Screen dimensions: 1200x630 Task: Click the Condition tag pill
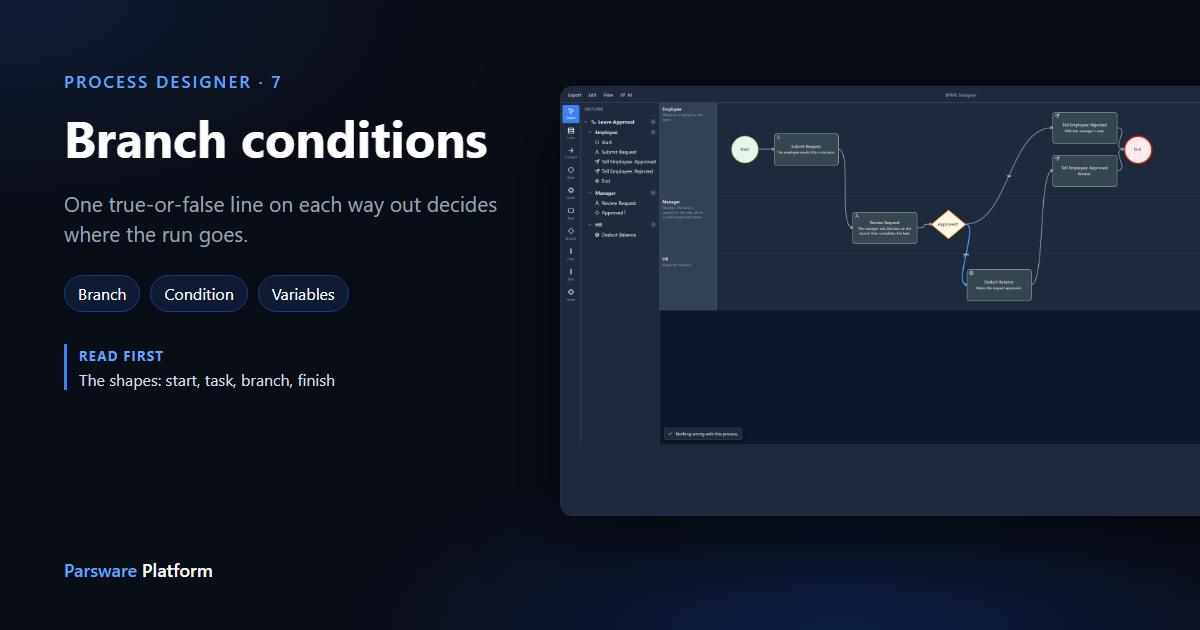(199, 294)
